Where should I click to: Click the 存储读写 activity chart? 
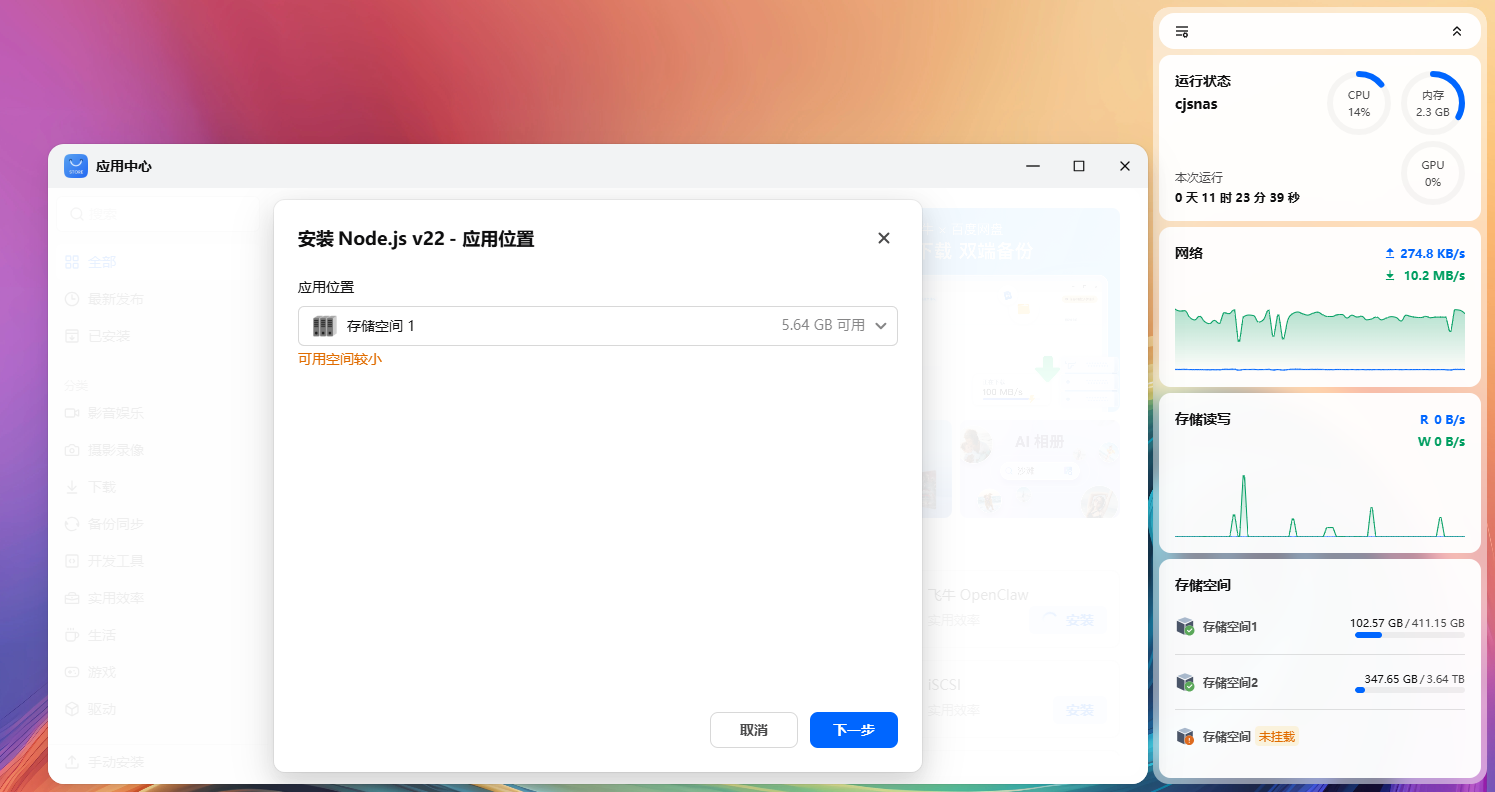pyautogui.click(x=1320, y=505)
